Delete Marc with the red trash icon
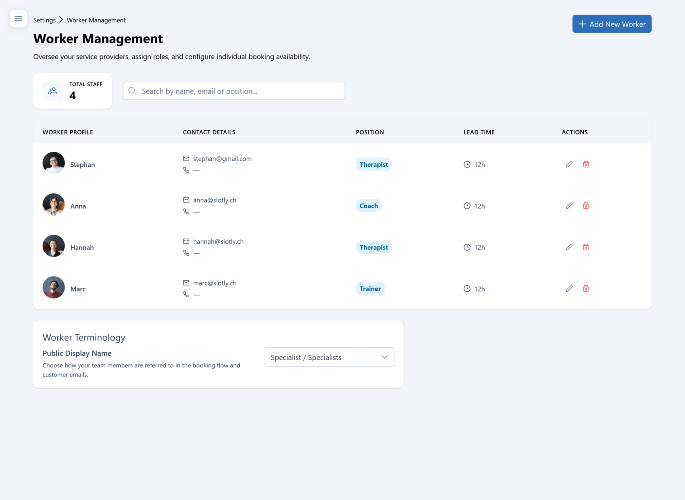The image size is (685, 500). point(586,289)
